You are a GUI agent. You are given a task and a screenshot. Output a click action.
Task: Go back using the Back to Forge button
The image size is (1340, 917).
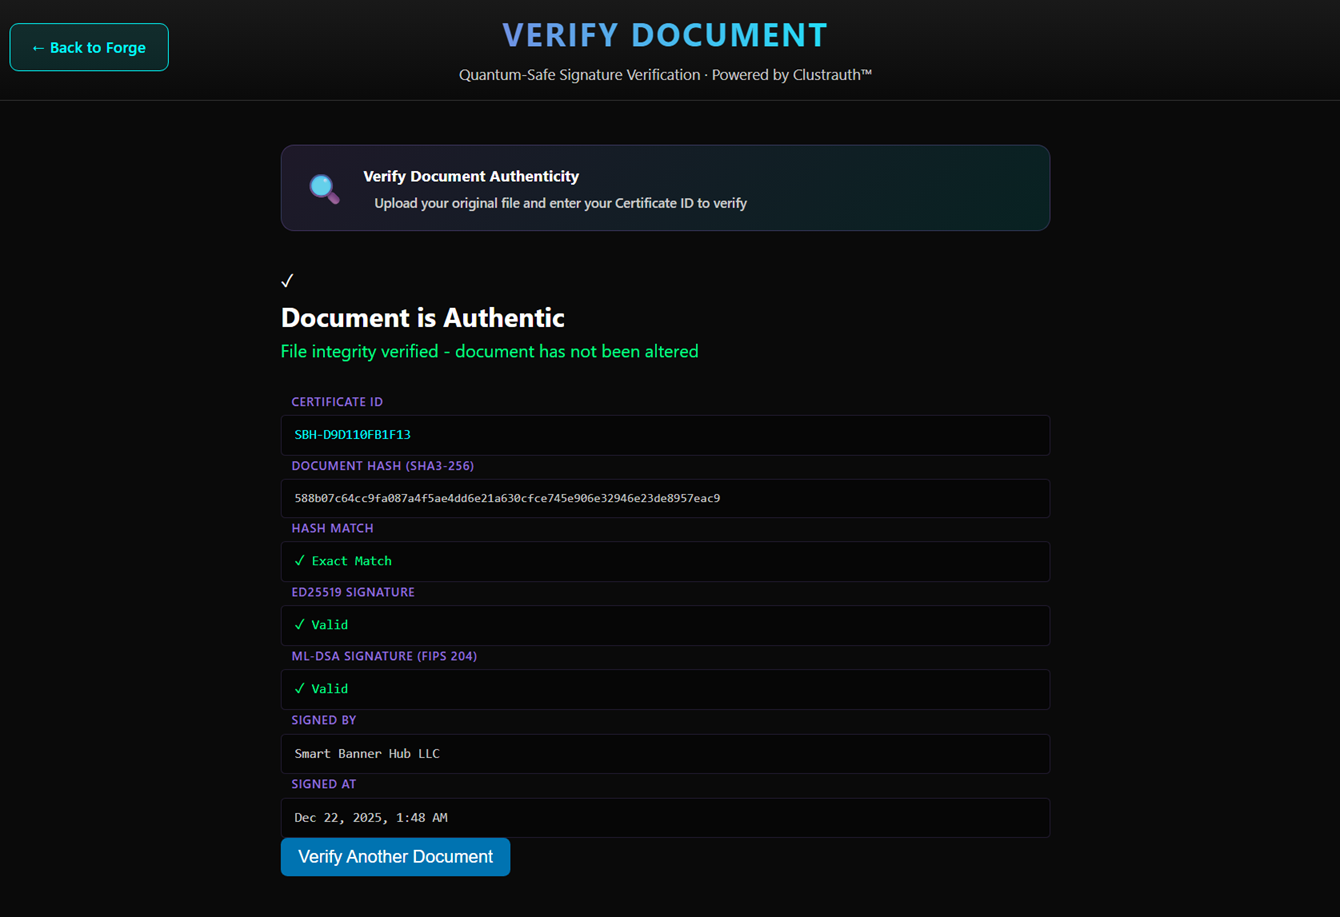click(89, 48)
